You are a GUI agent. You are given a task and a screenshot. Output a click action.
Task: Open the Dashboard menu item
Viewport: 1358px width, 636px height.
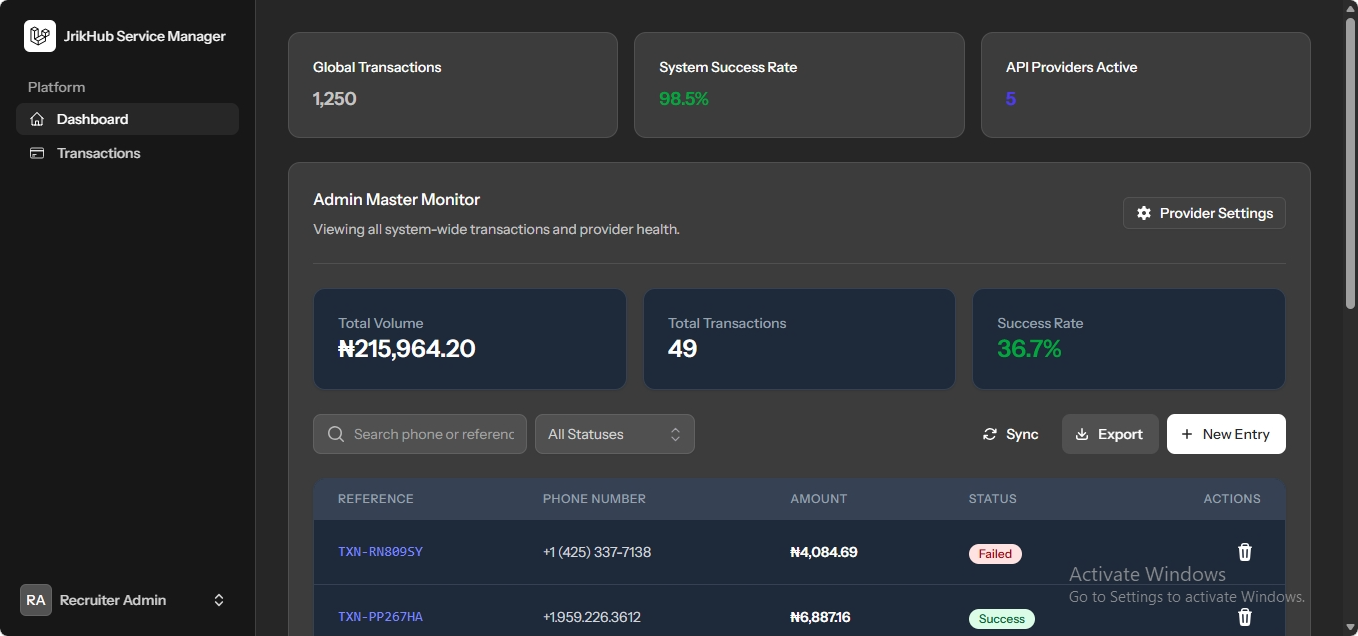pyautogui.click(x=127, y=119)
